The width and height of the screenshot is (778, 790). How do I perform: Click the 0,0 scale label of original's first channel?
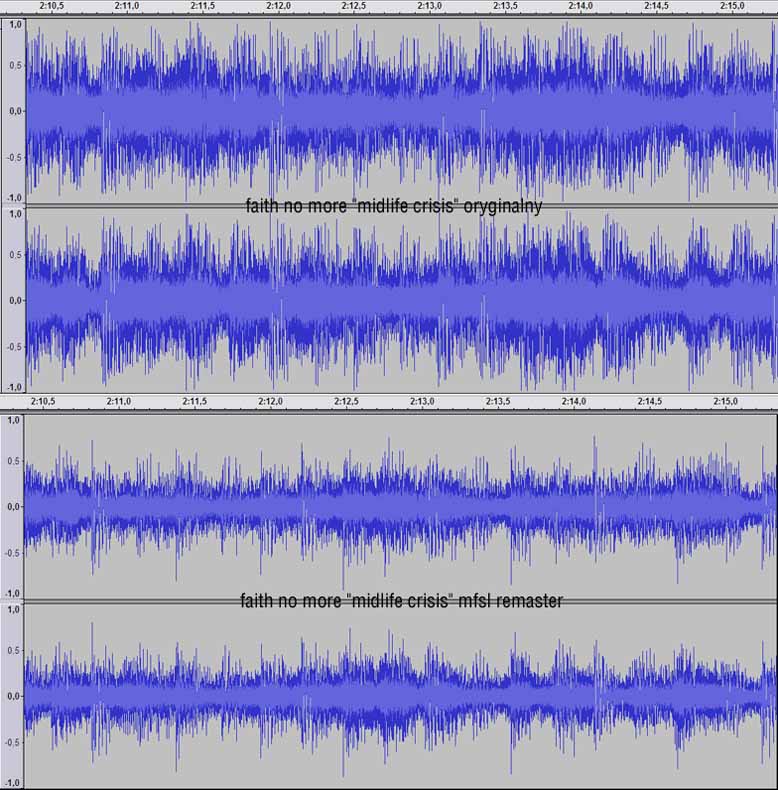16,111
